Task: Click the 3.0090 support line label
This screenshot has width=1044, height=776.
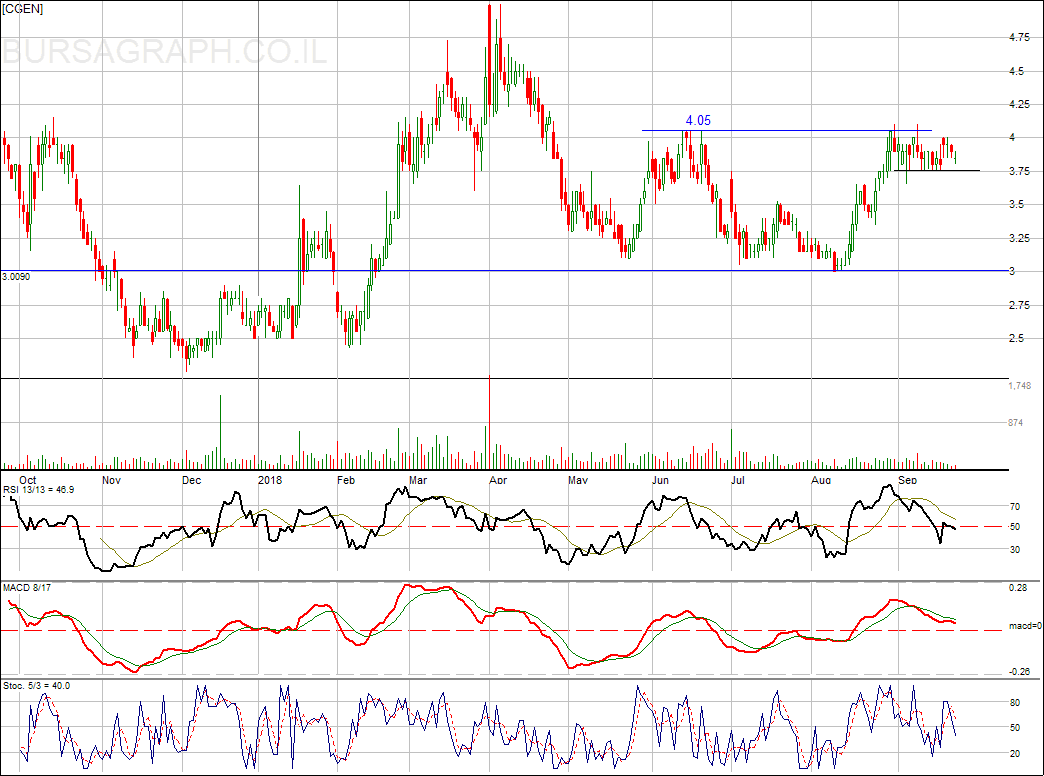Action: tap(19, 276)
